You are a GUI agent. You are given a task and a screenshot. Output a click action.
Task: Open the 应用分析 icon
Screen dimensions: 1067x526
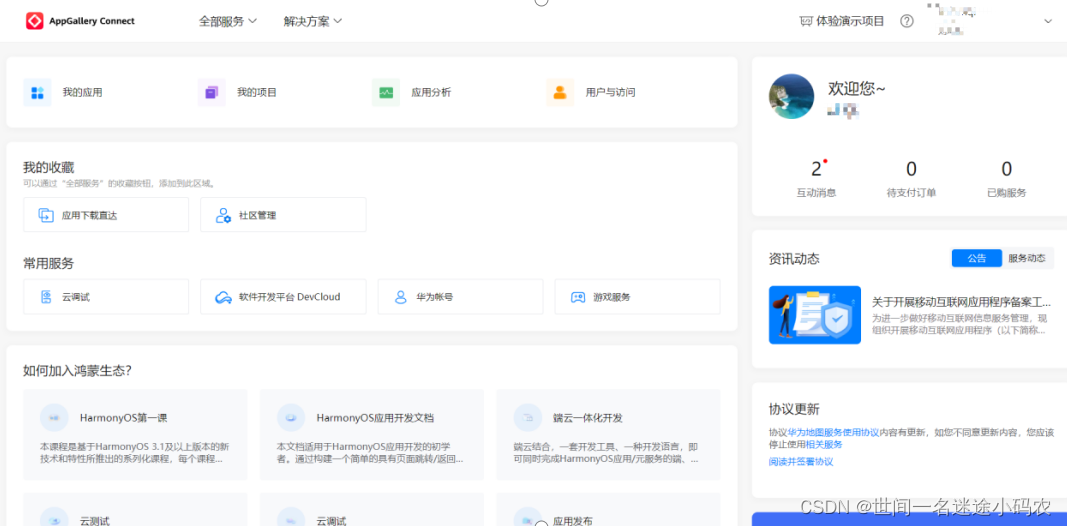386,93
